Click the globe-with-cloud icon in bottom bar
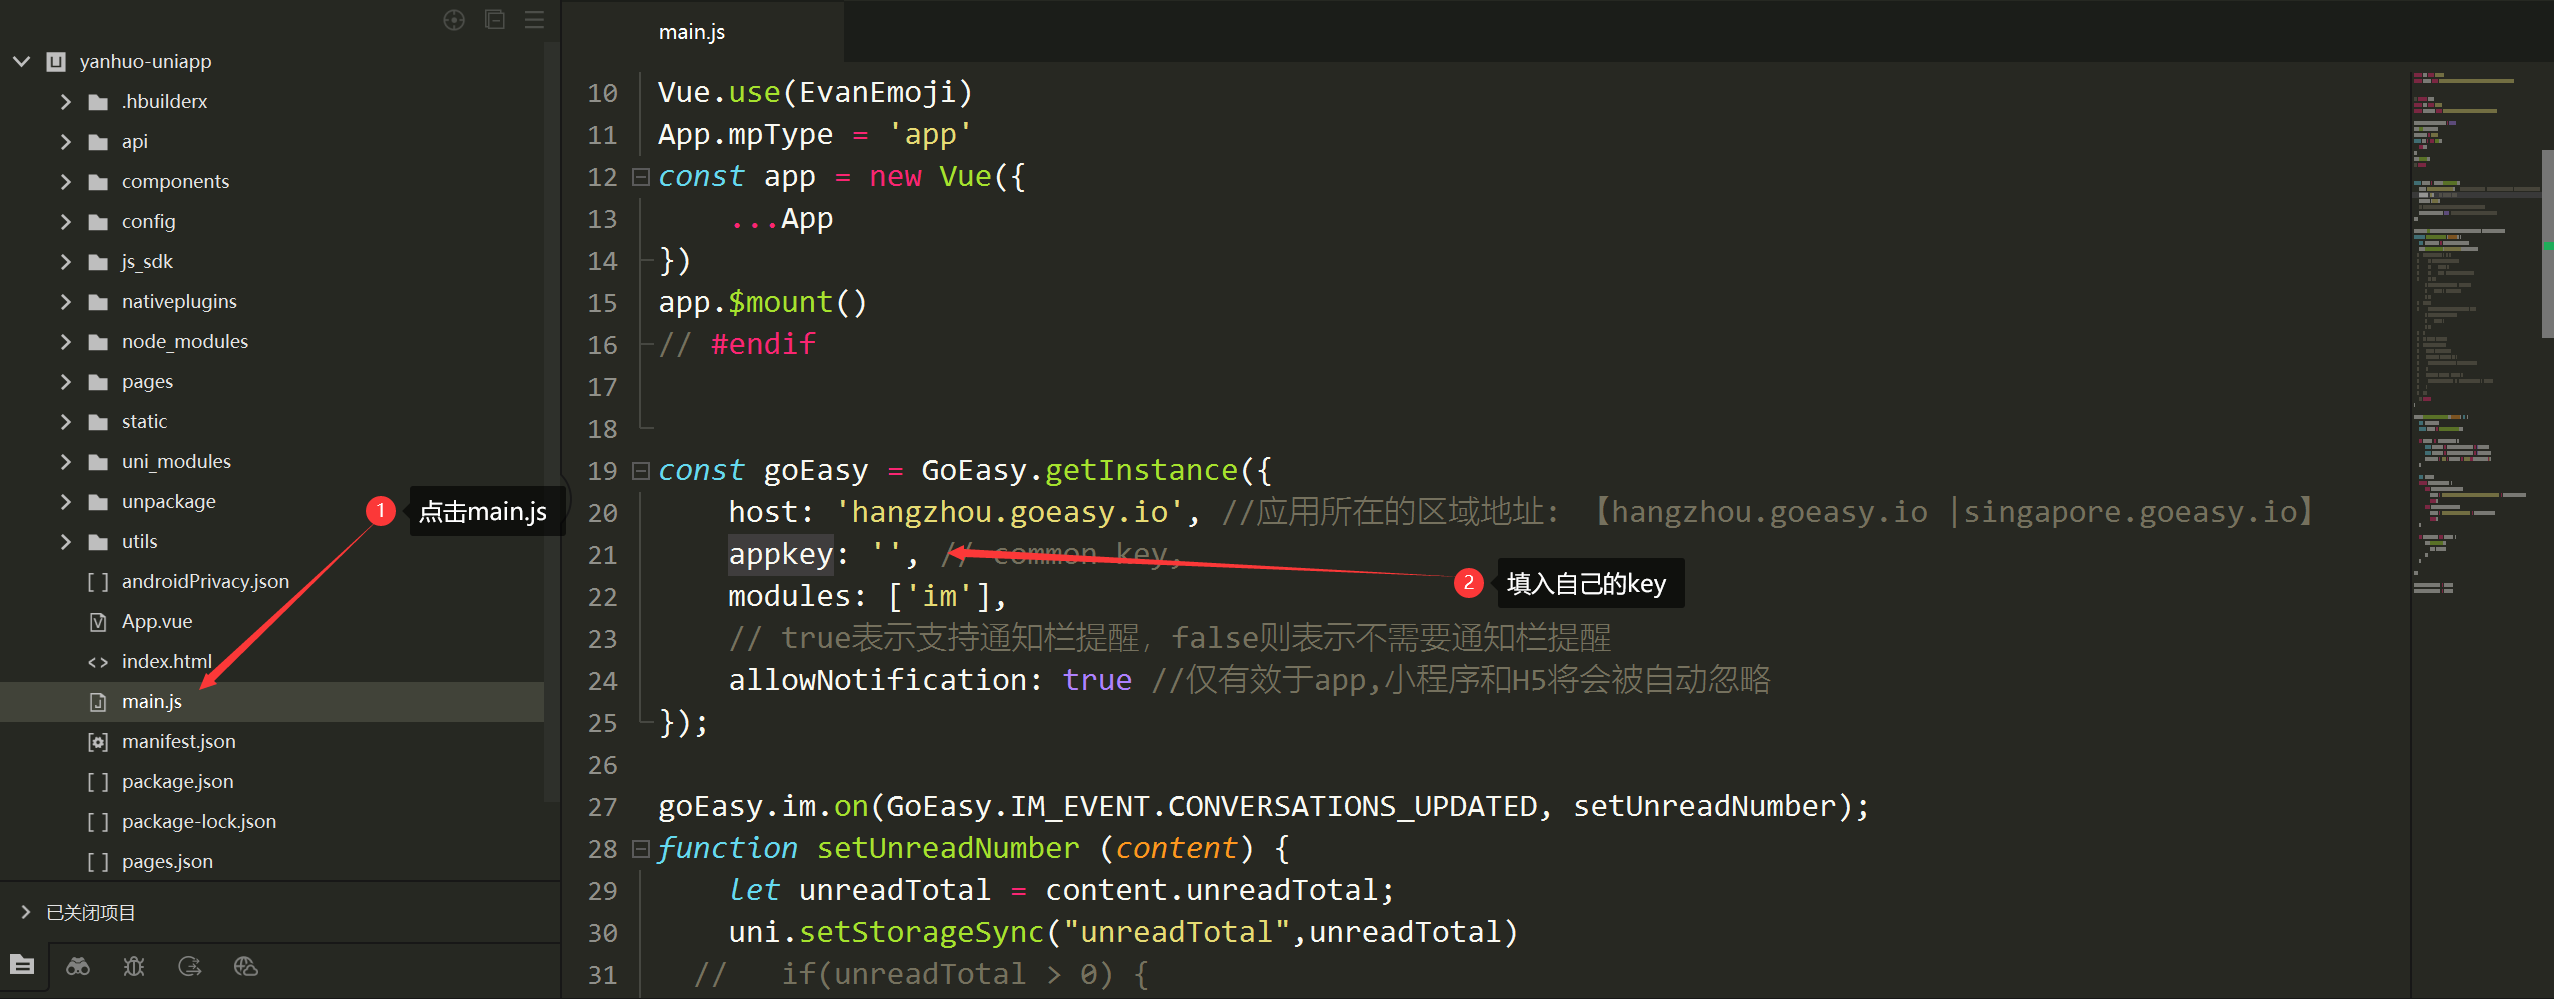 246,966
